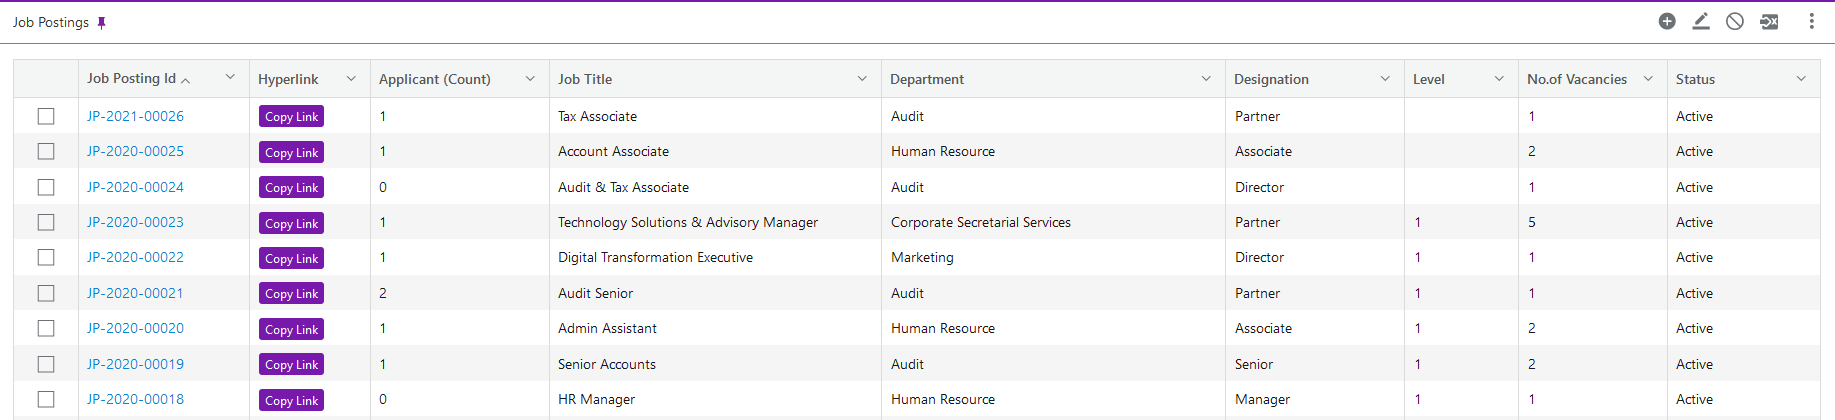This screenshot has height=420, width=1835.
Task: Open the JP-2020-00018 posting link
Action: (x=135, y=399)
